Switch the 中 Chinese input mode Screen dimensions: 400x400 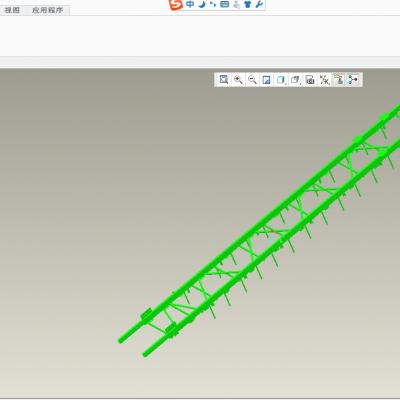pyautogui.click(x=190, y=4)
